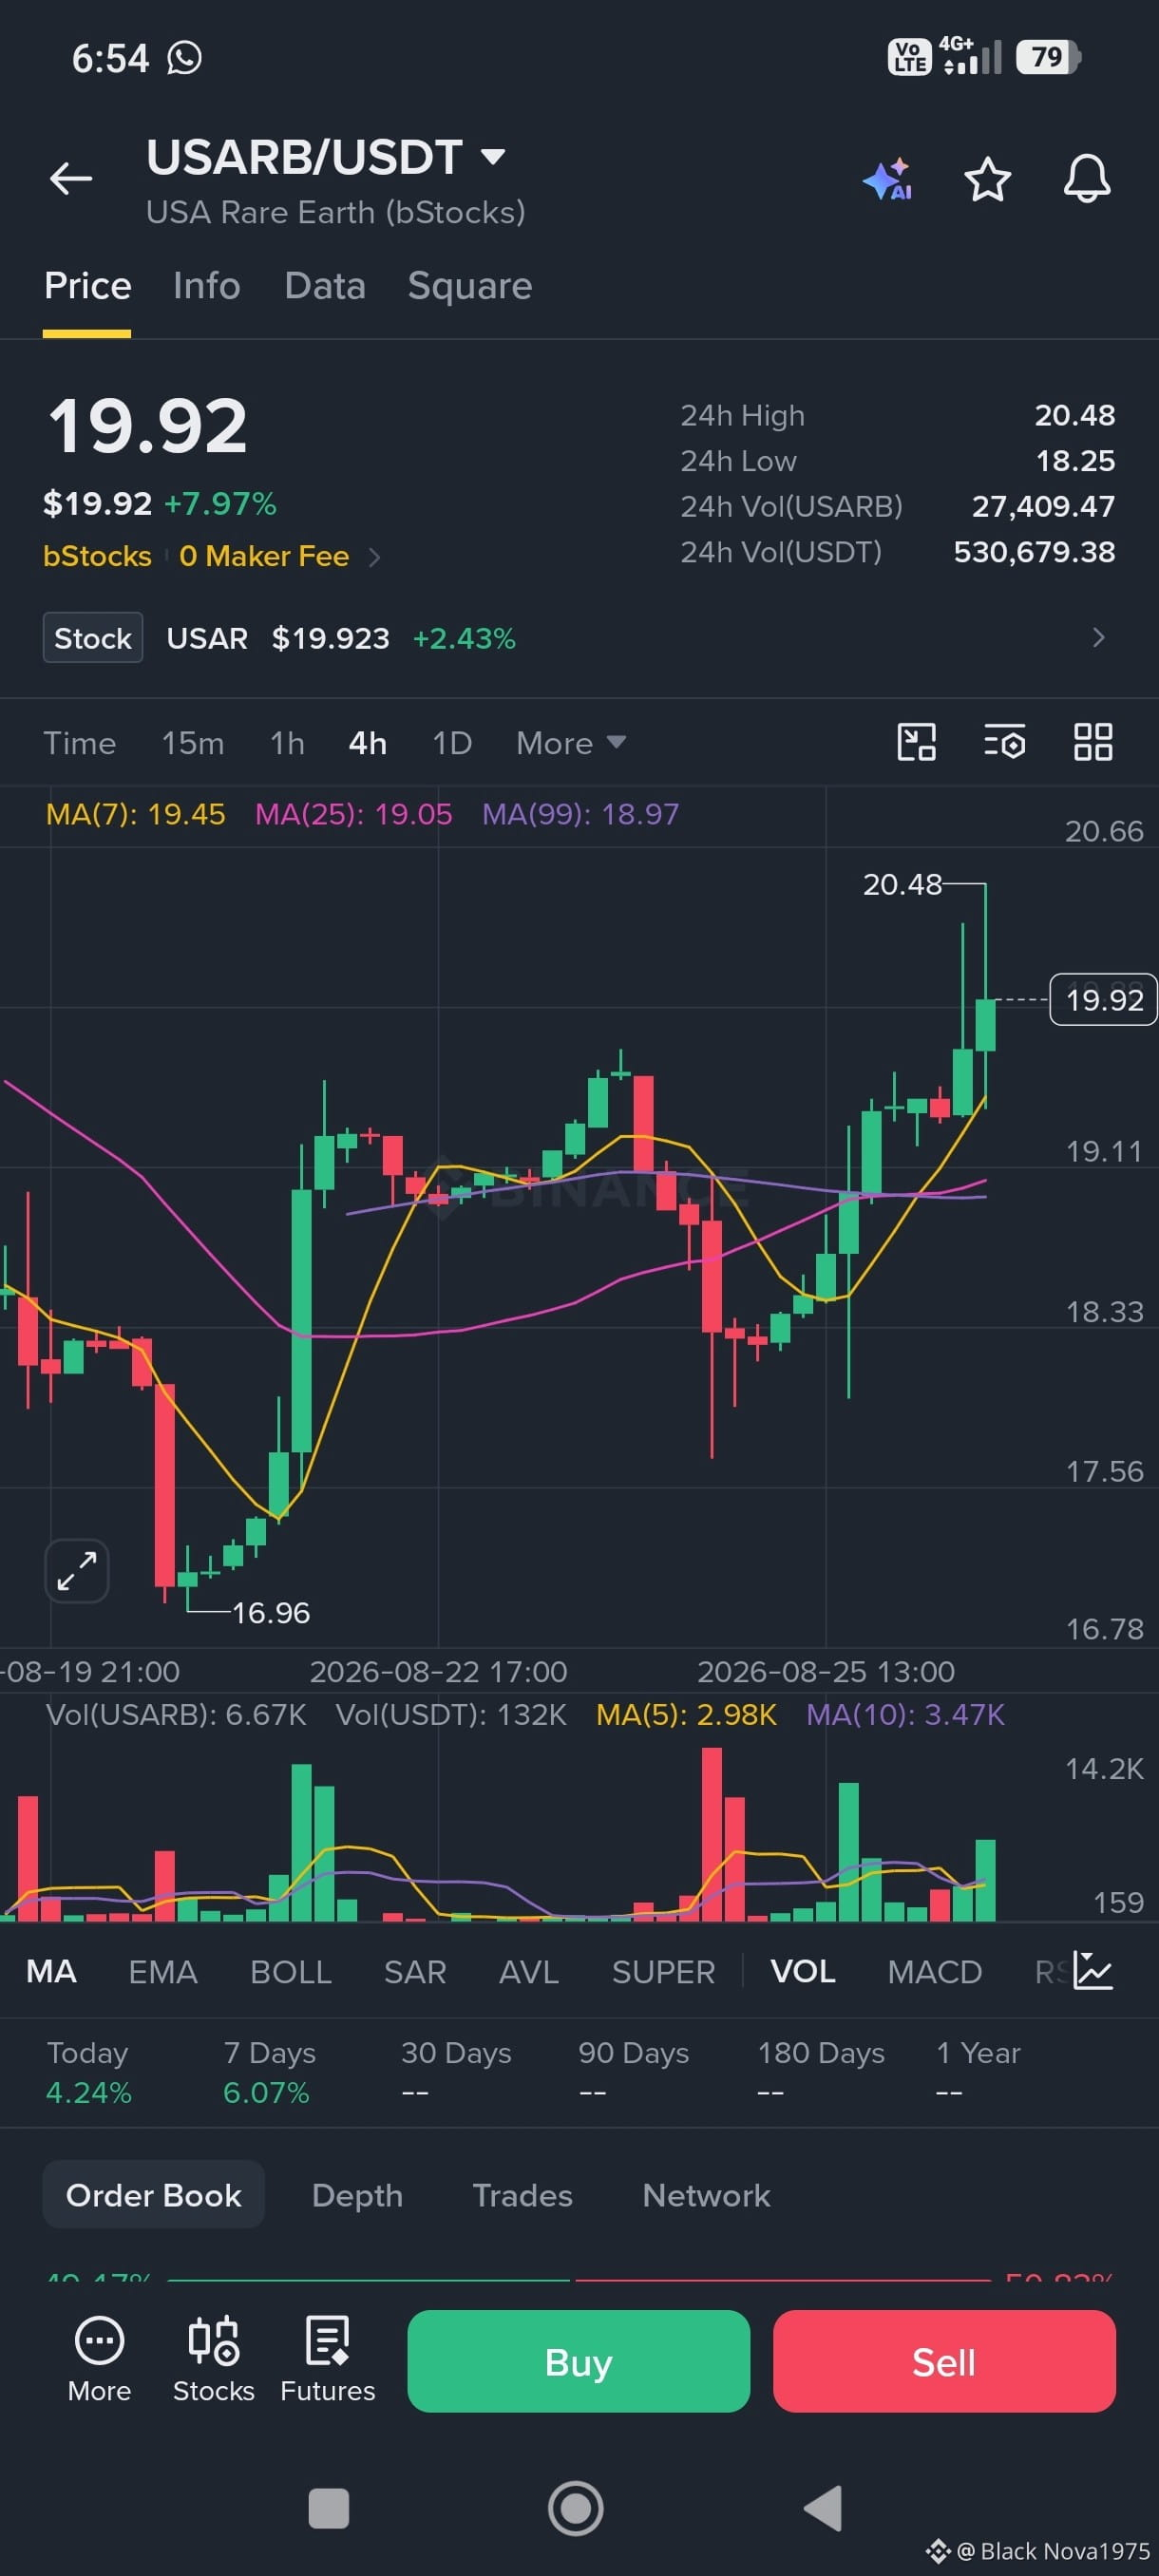Open the Depth tab
The image size is (1159, 2576).
tap(357, 2195)
